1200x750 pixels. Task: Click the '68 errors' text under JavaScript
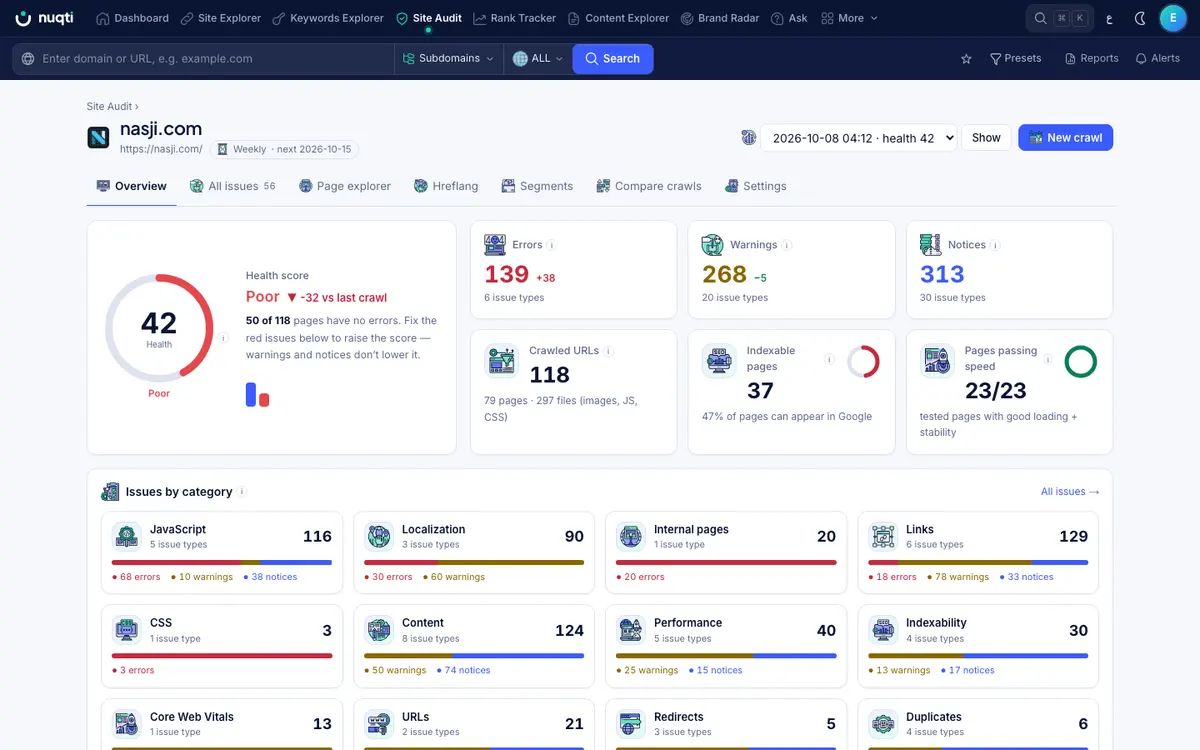140,577
